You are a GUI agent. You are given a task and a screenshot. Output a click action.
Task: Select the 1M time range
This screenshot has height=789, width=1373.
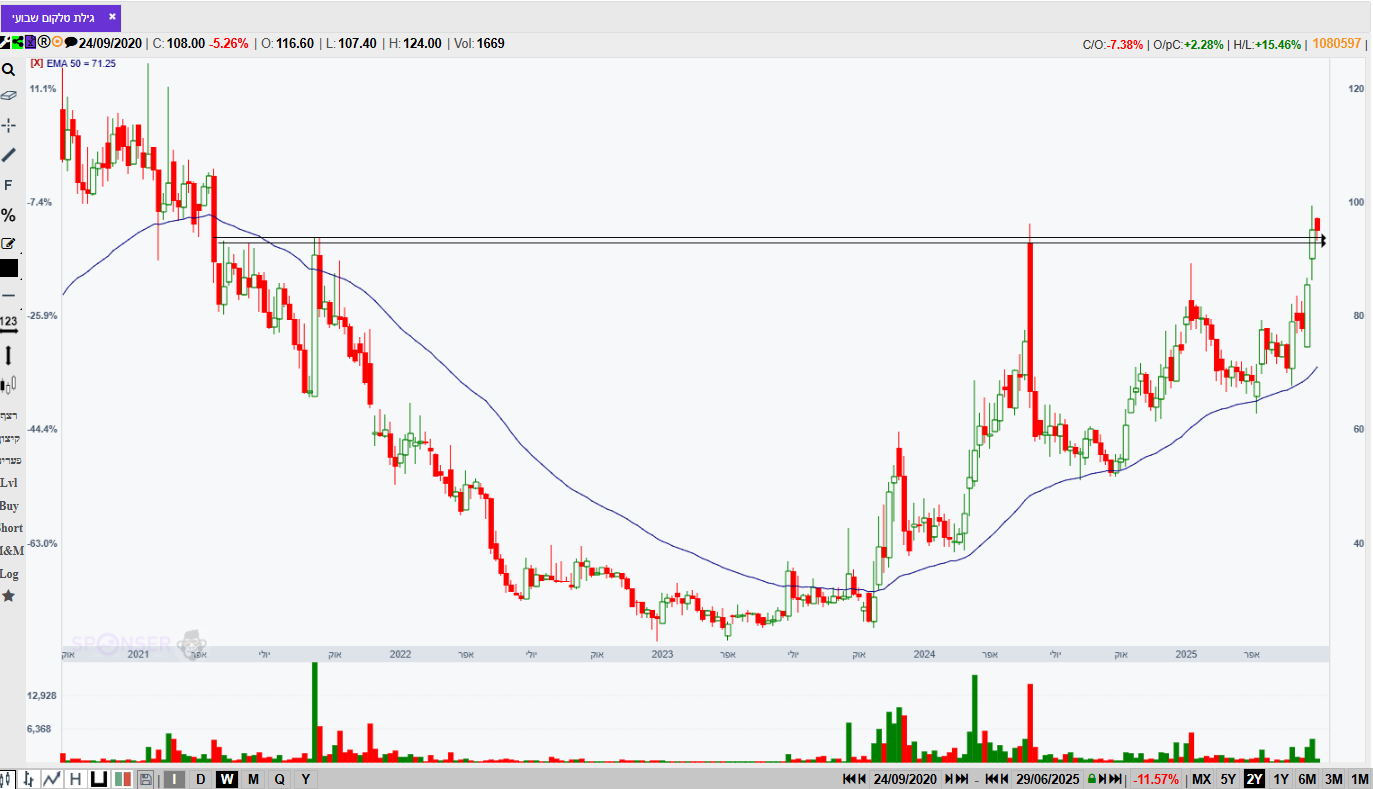click(1359, 779)
